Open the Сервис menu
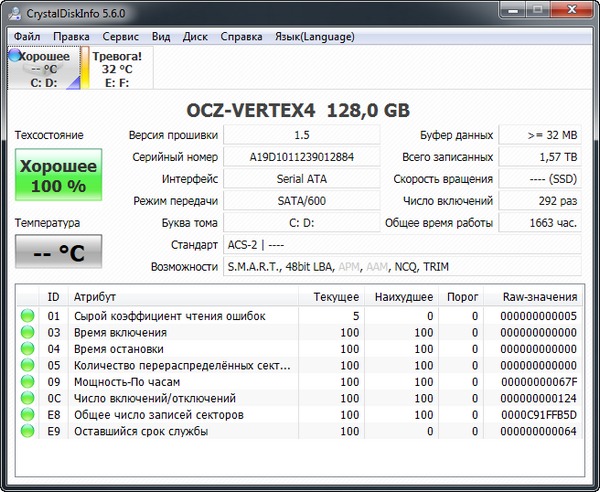The image size is (600, 492). click(120, 36)
